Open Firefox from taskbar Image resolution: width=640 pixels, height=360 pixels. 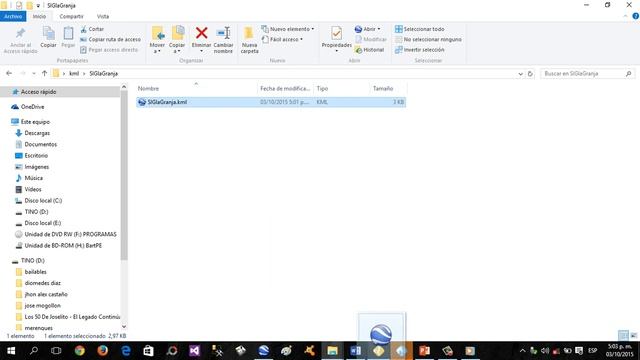102,351
